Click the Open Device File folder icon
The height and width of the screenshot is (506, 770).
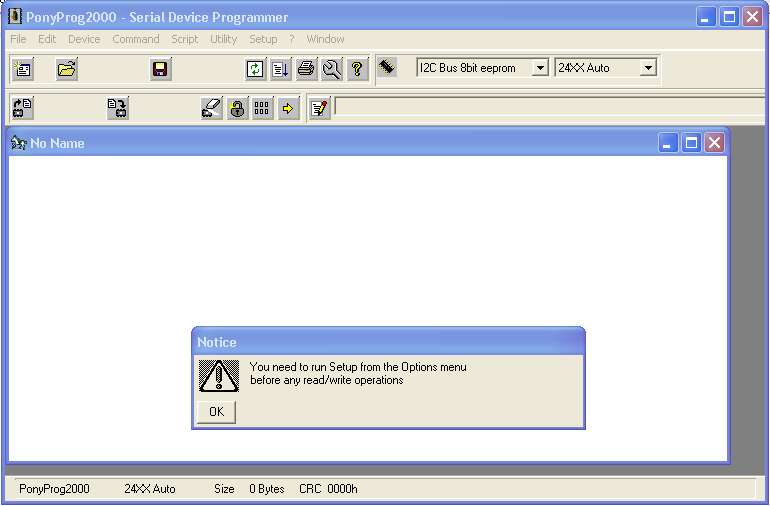[67, 69]
